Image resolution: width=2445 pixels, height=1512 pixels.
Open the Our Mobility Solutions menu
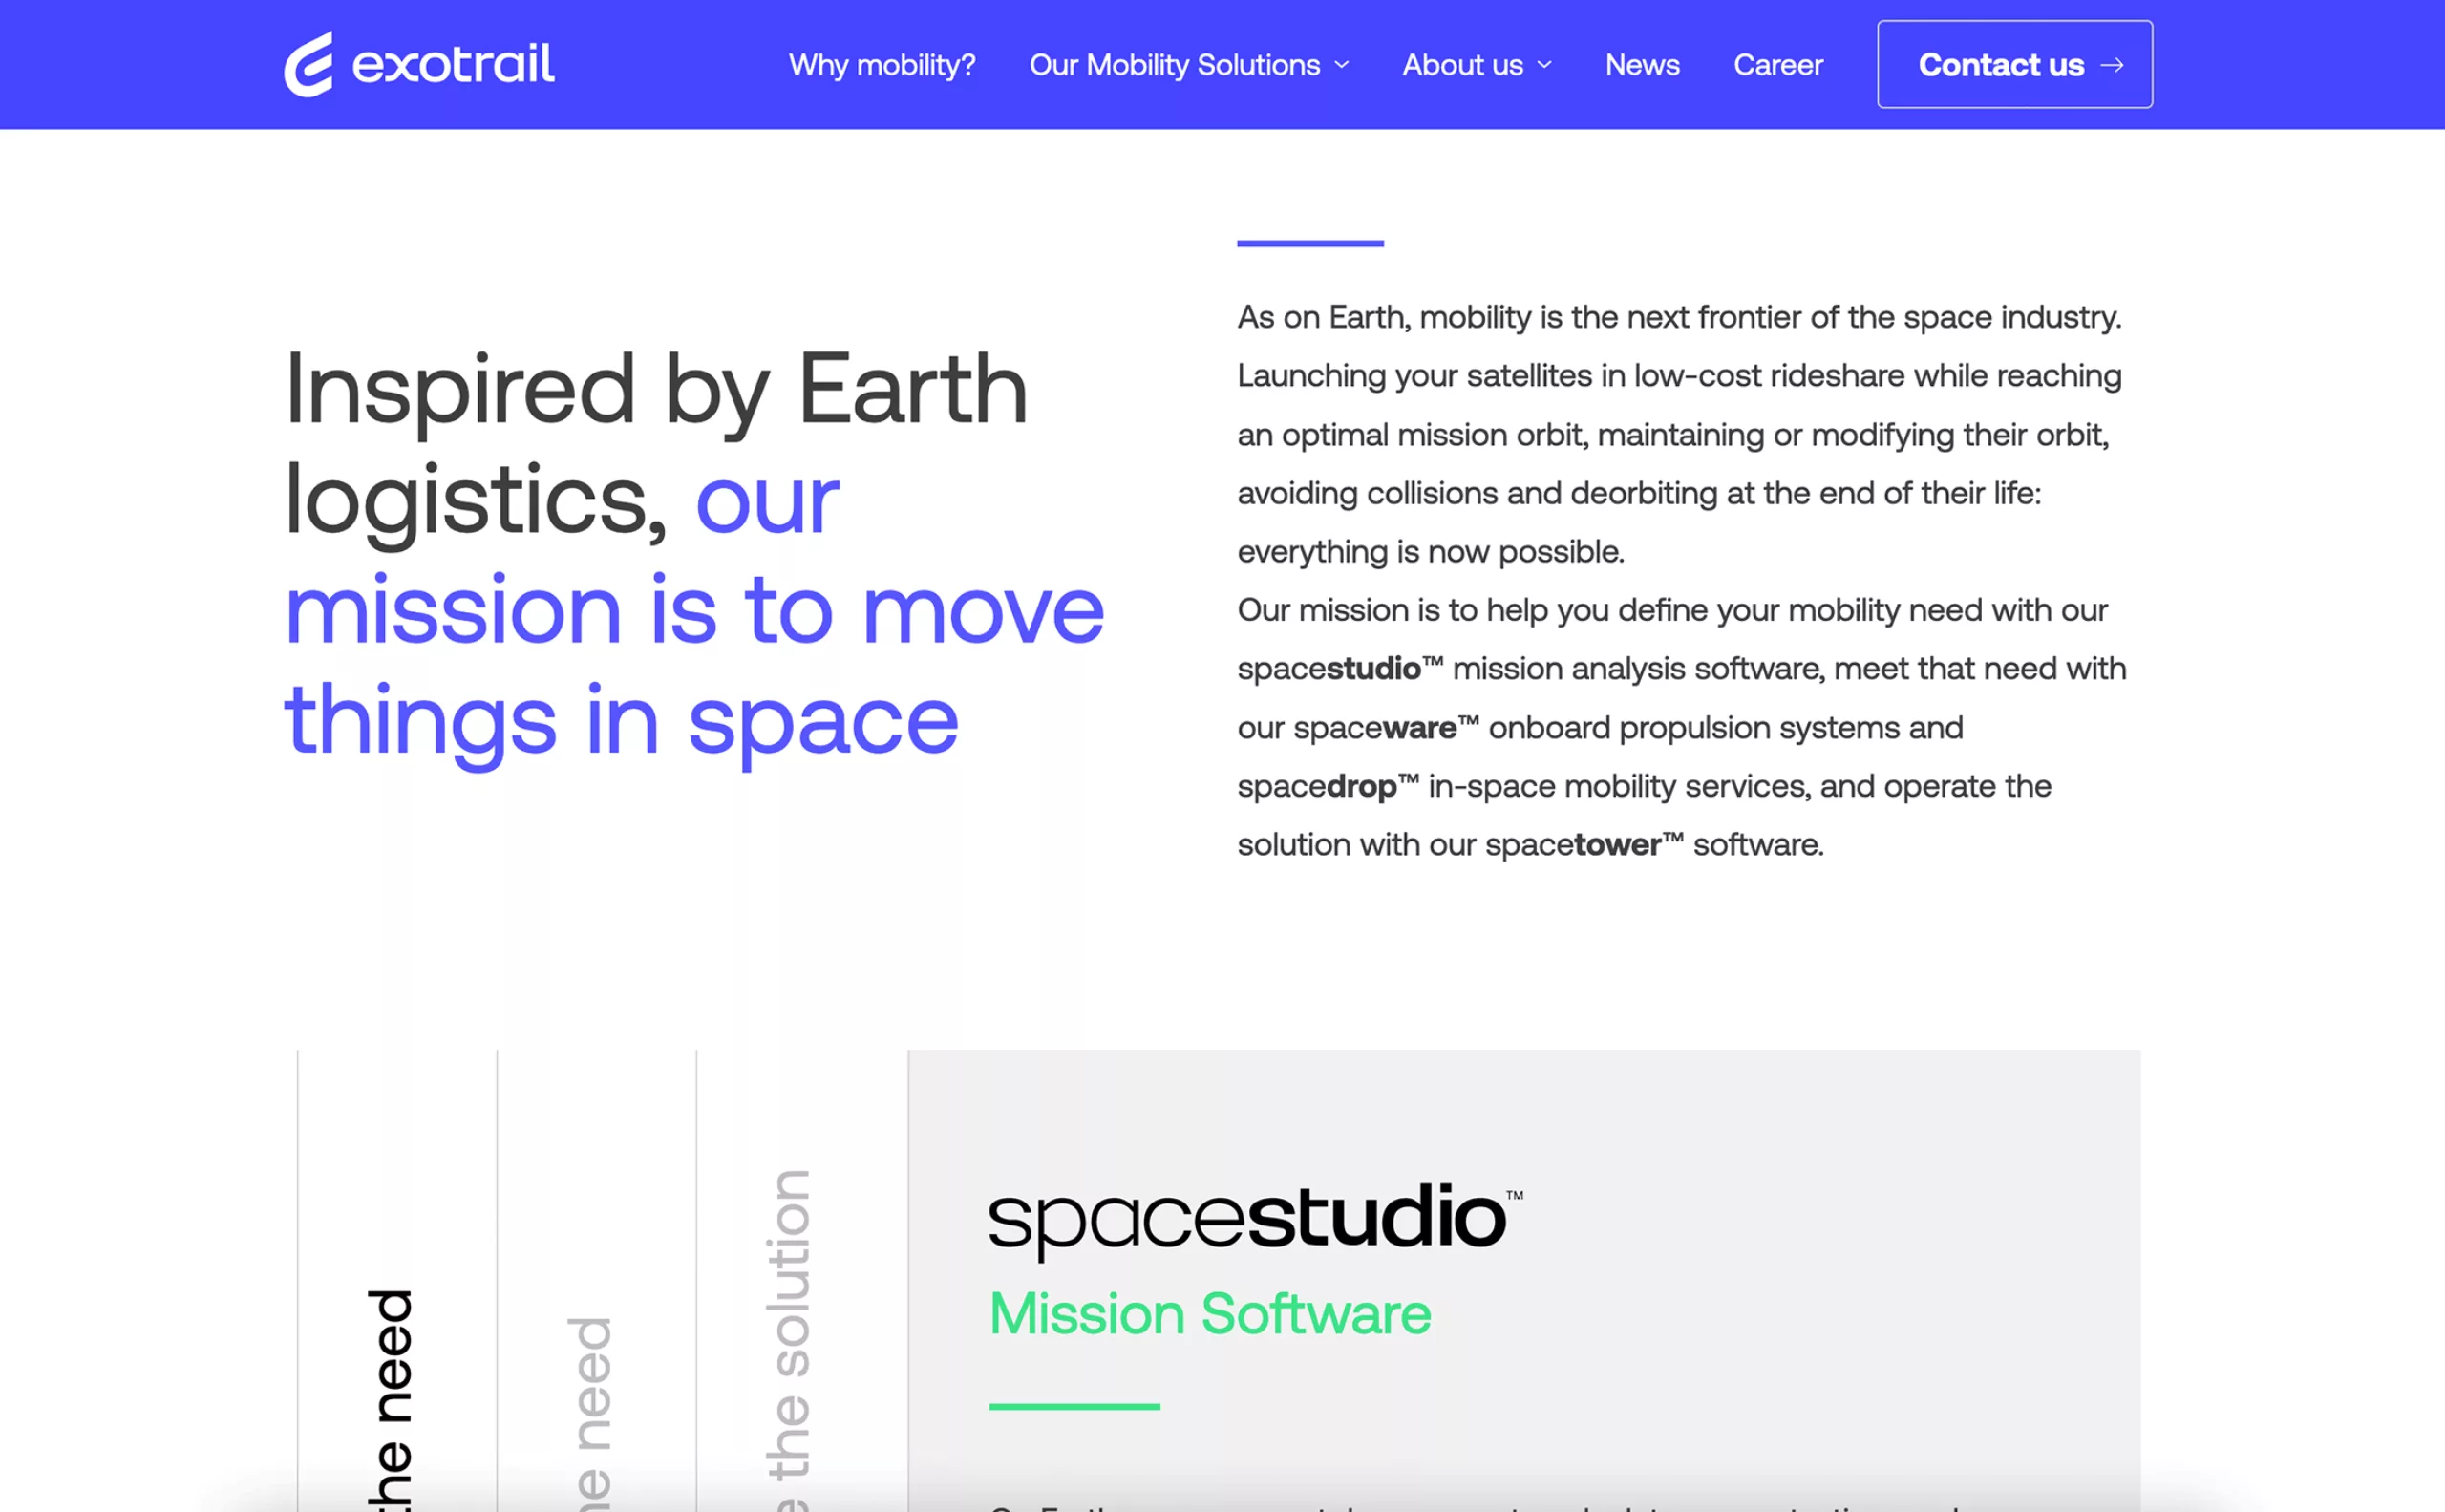tap(1174, 65)
